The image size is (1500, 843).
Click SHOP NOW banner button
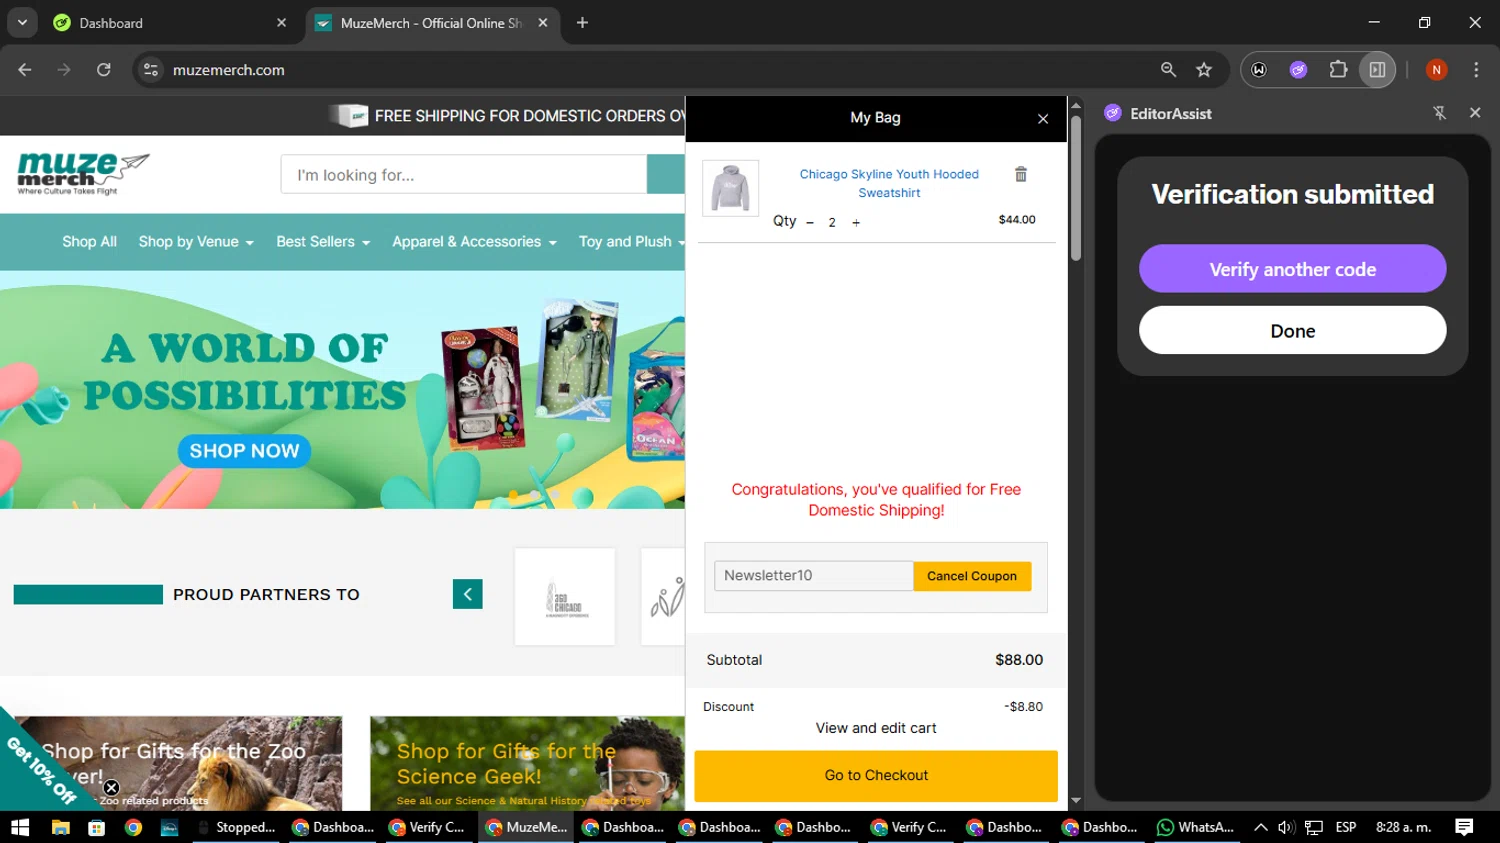245,451
